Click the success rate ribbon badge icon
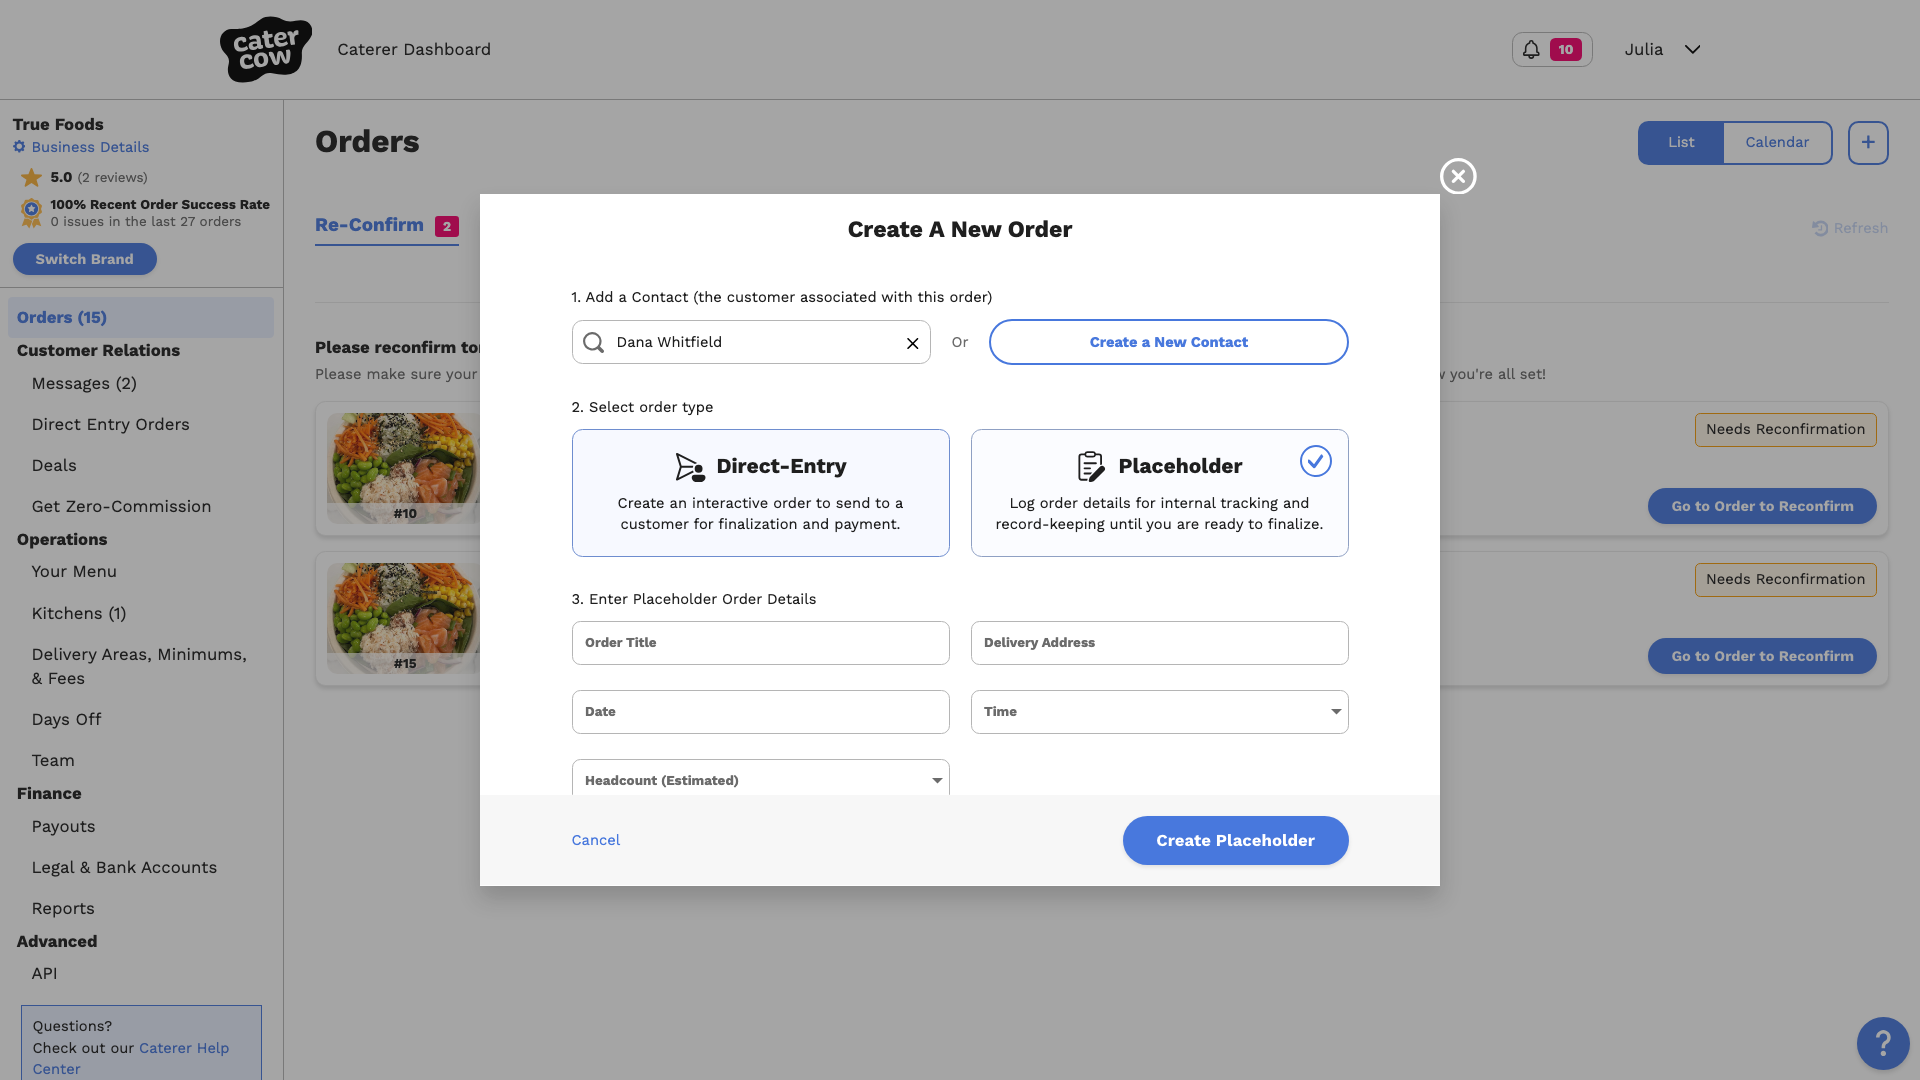The height and width of the screenshot is (1080, 1920). pyautogui.click(x=31, y=212)
